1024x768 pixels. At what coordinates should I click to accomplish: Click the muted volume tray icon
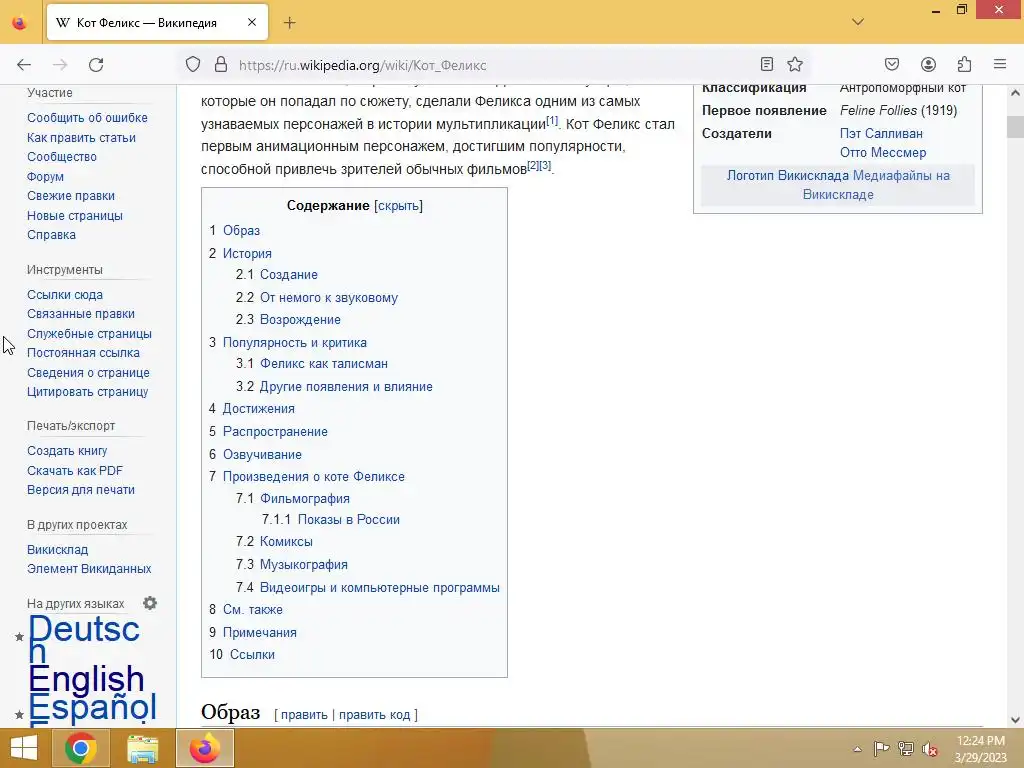(x=929, y=749)
